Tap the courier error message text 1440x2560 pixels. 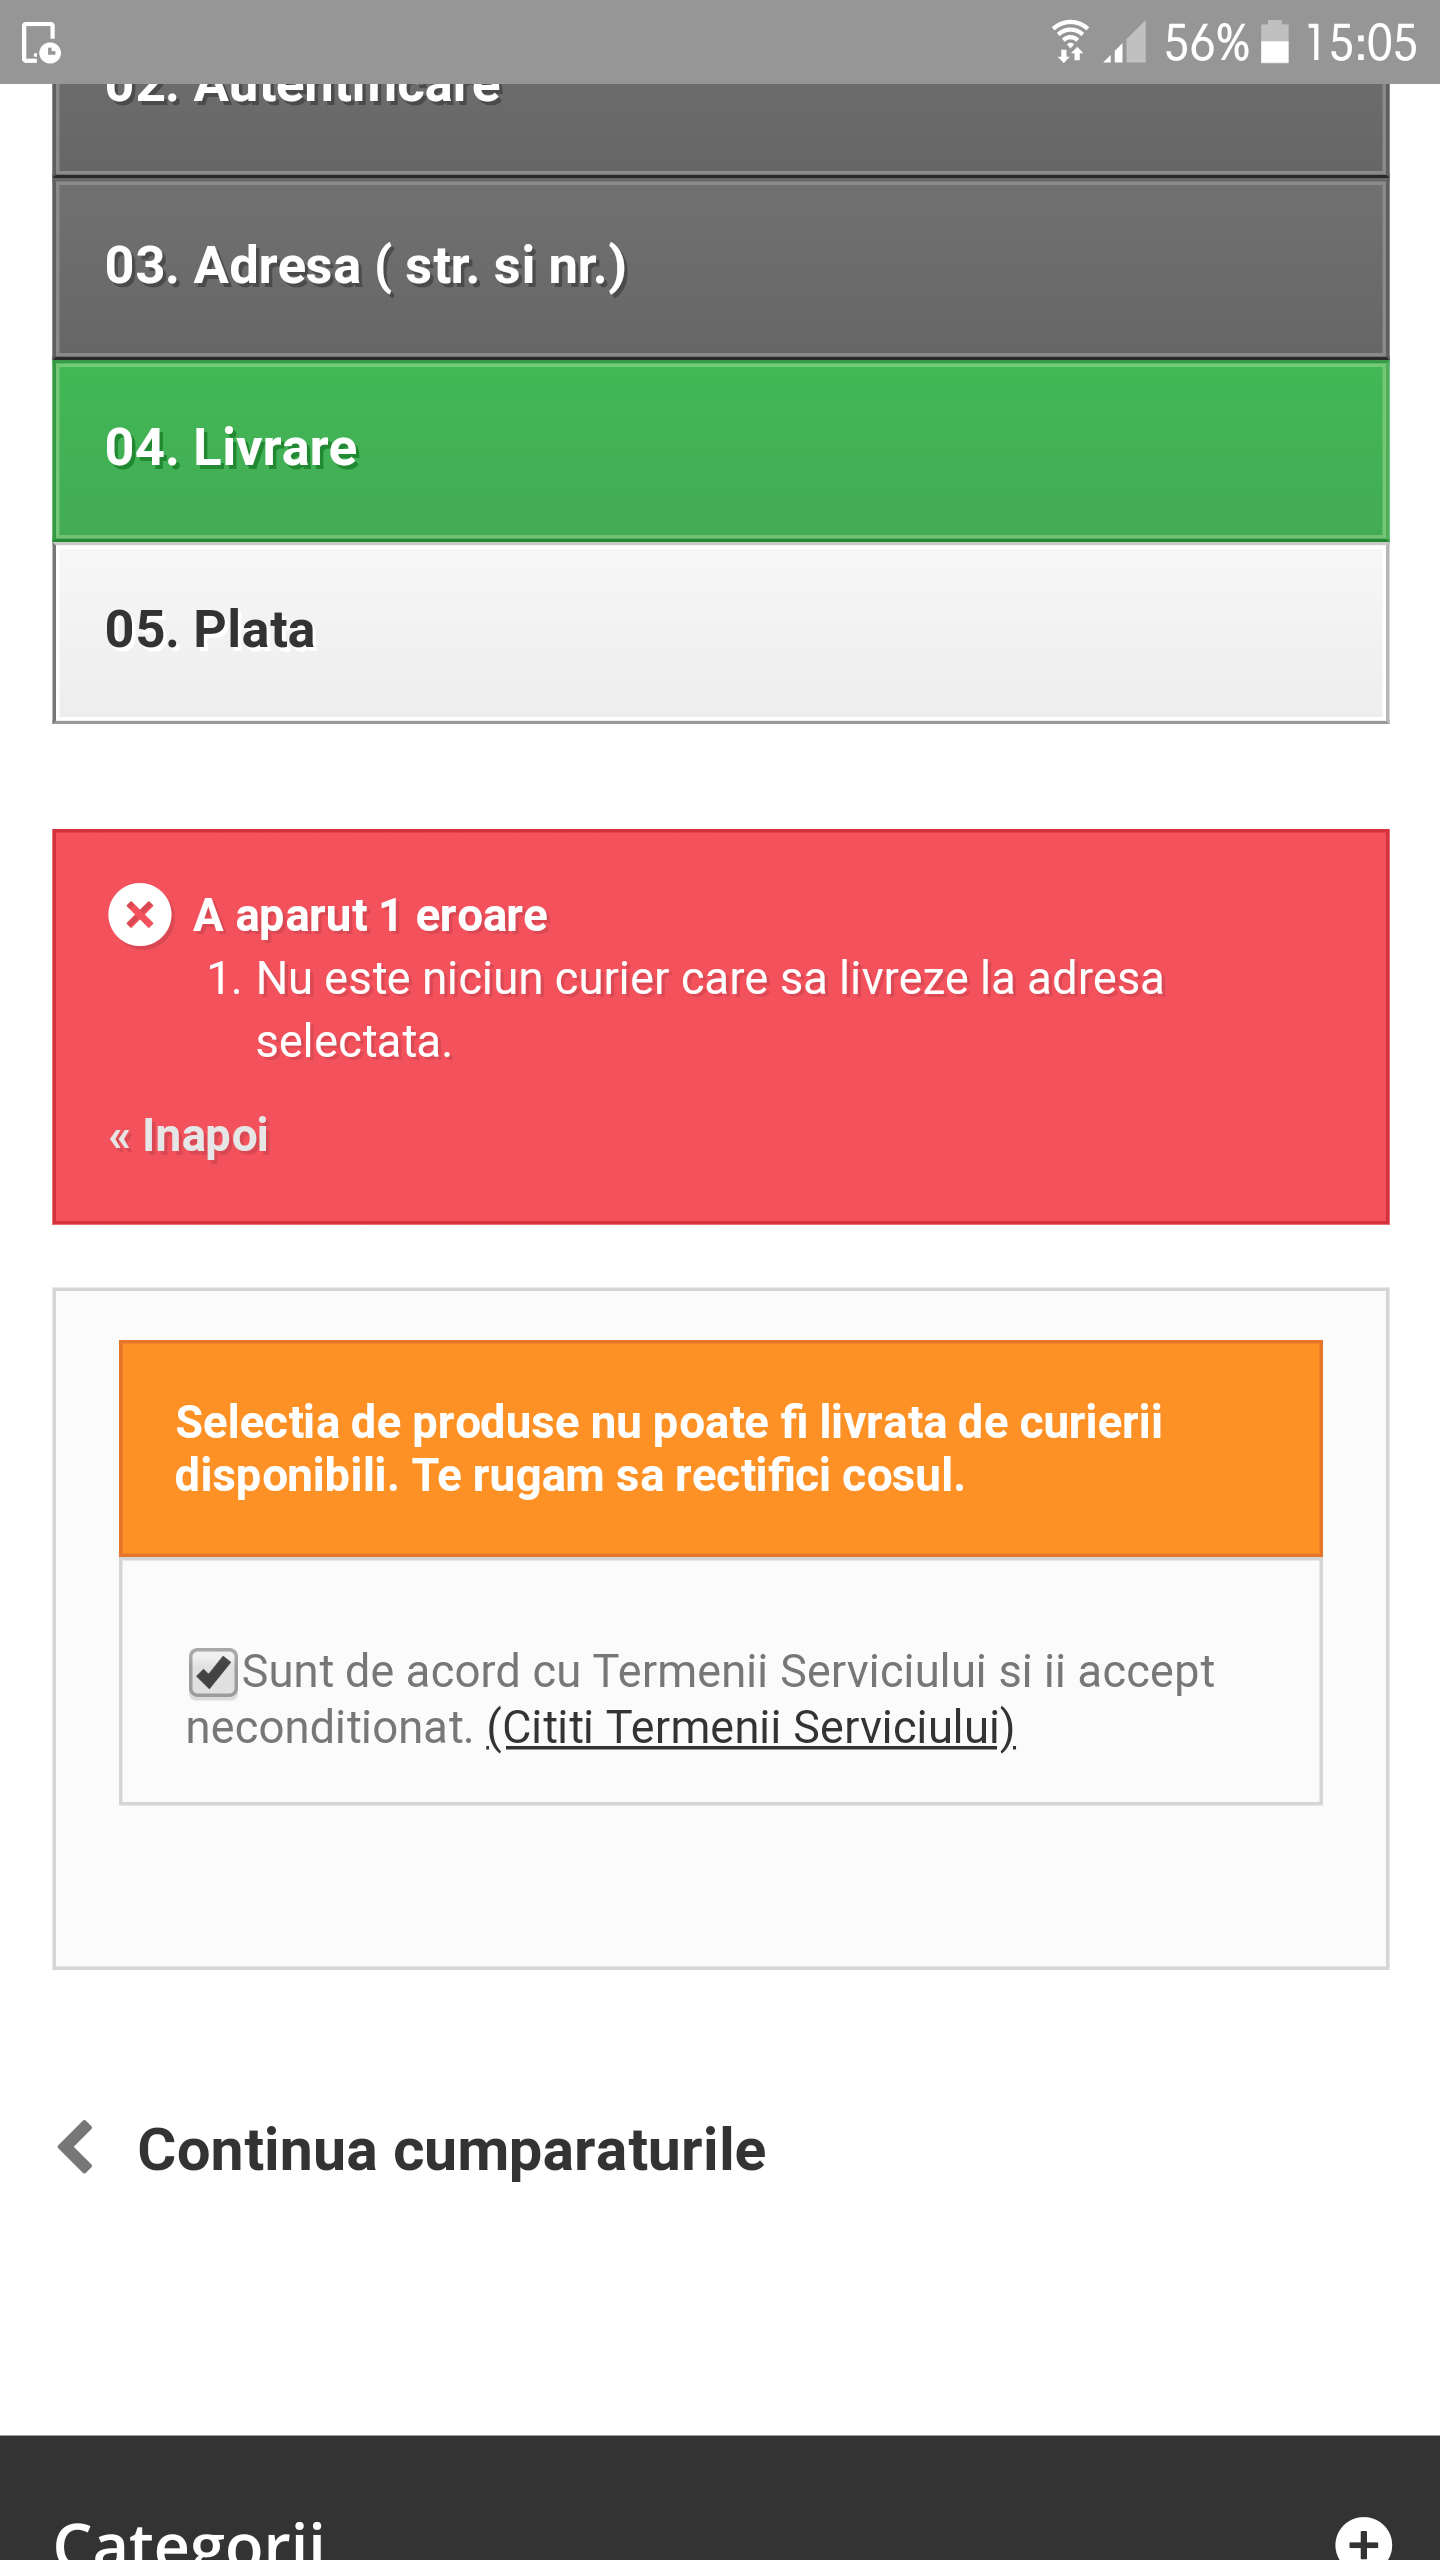(709, 1010)
